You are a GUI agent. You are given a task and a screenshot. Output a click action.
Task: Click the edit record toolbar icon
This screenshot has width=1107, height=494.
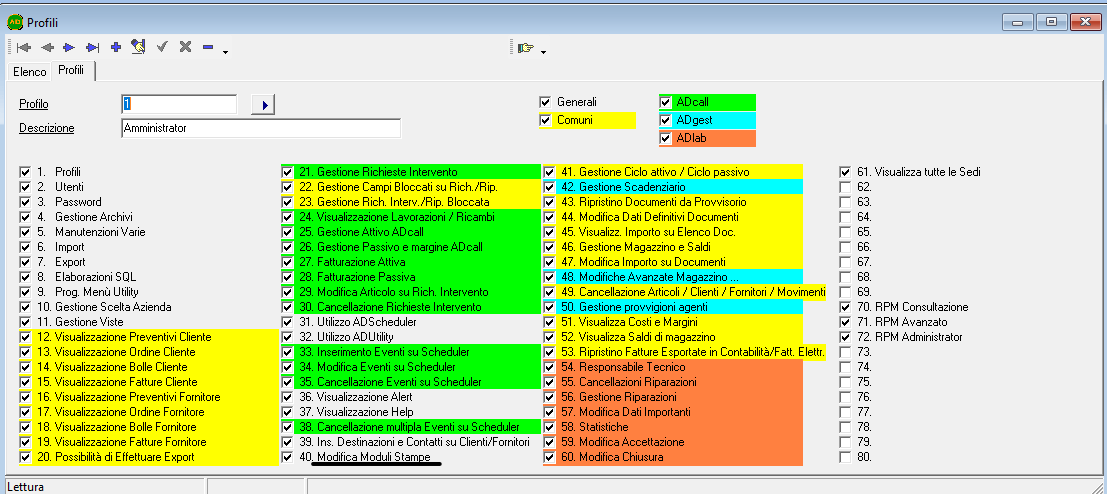[x=138, y=47]
